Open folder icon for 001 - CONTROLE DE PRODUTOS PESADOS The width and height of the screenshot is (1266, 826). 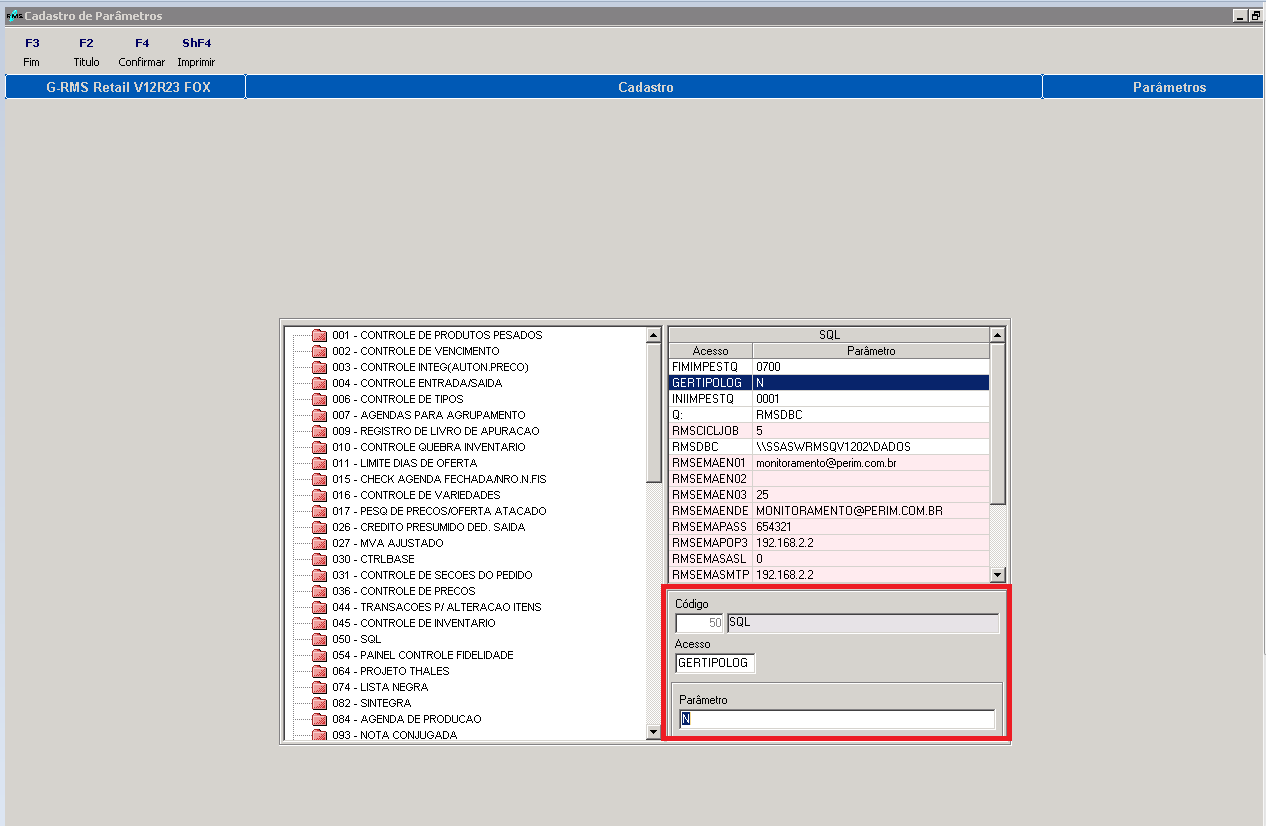coord(319,335)
